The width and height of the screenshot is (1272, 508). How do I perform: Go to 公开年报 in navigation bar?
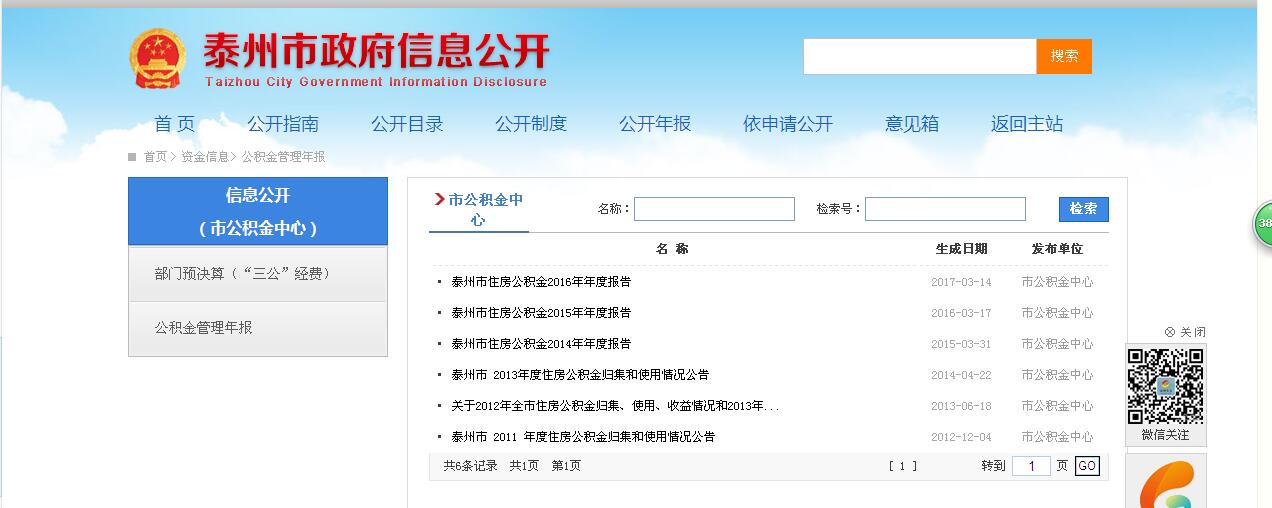point(655,124)
